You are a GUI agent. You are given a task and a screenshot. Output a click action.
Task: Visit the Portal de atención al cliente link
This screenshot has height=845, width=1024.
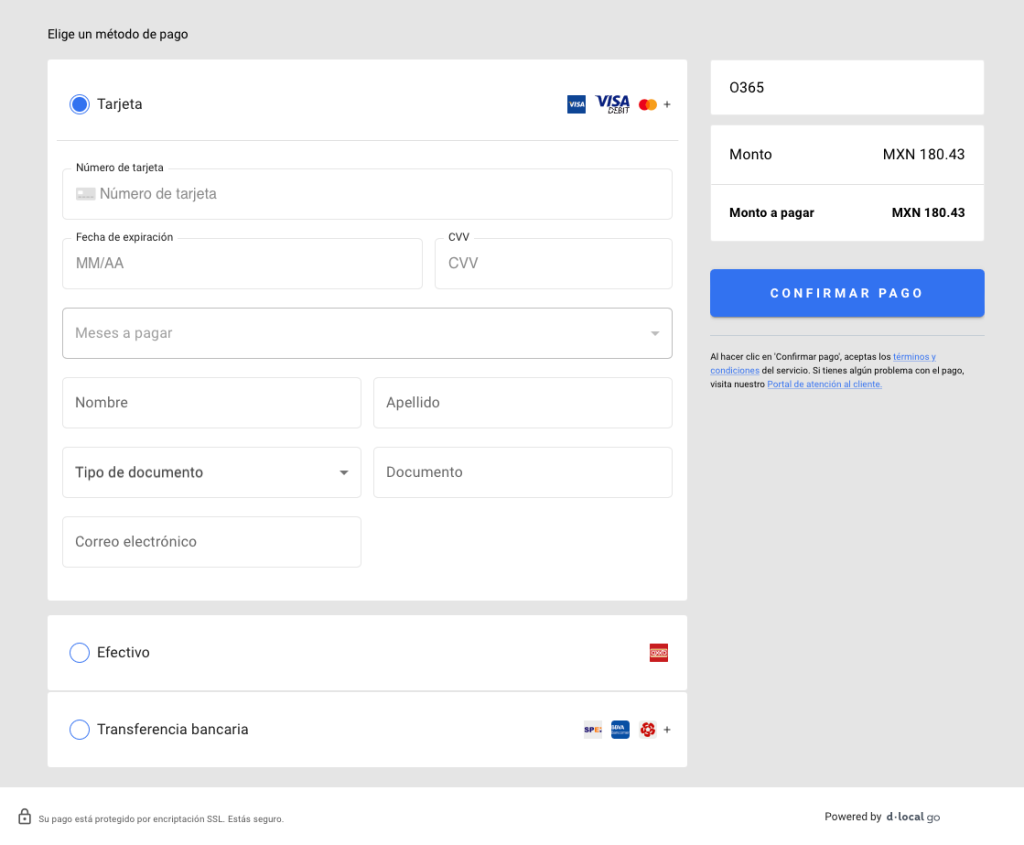pos(824,384)
